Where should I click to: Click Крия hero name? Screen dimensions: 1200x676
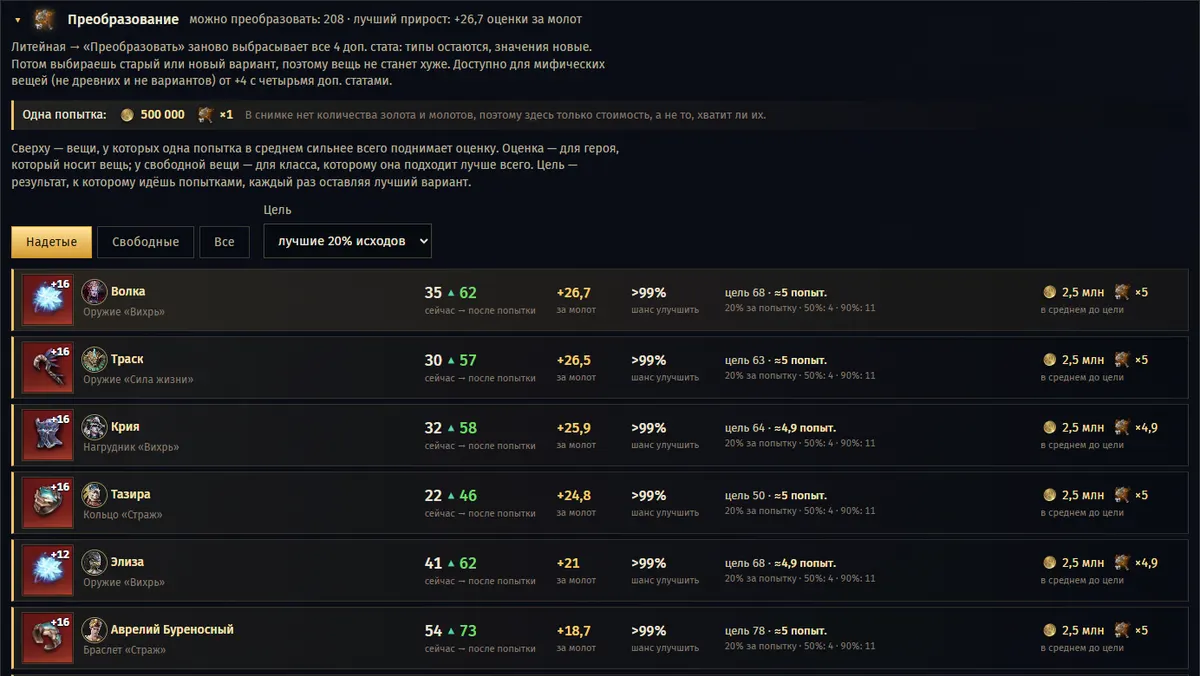(125, 427)
